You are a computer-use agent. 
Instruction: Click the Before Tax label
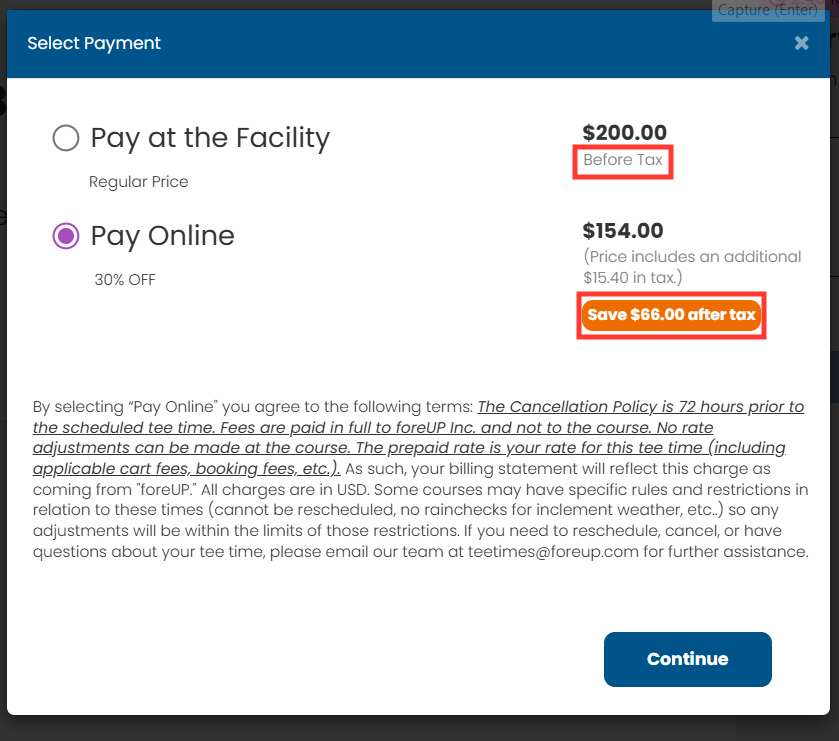pos(623,160)
